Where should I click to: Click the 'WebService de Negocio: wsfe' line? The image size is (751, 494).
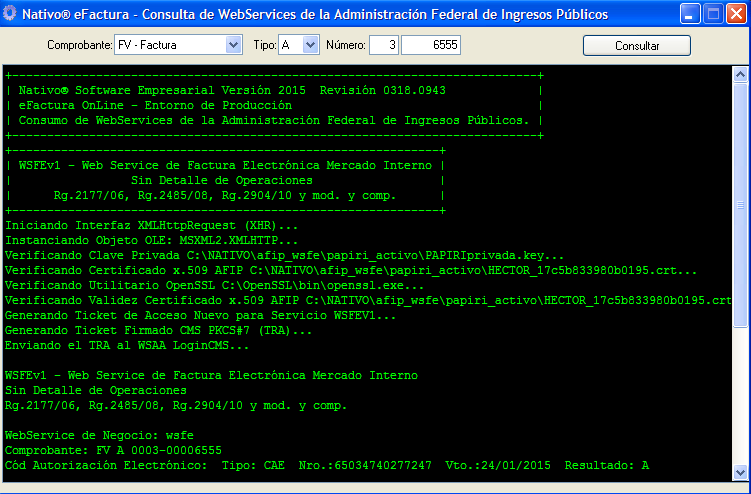[x=99, y=436]
